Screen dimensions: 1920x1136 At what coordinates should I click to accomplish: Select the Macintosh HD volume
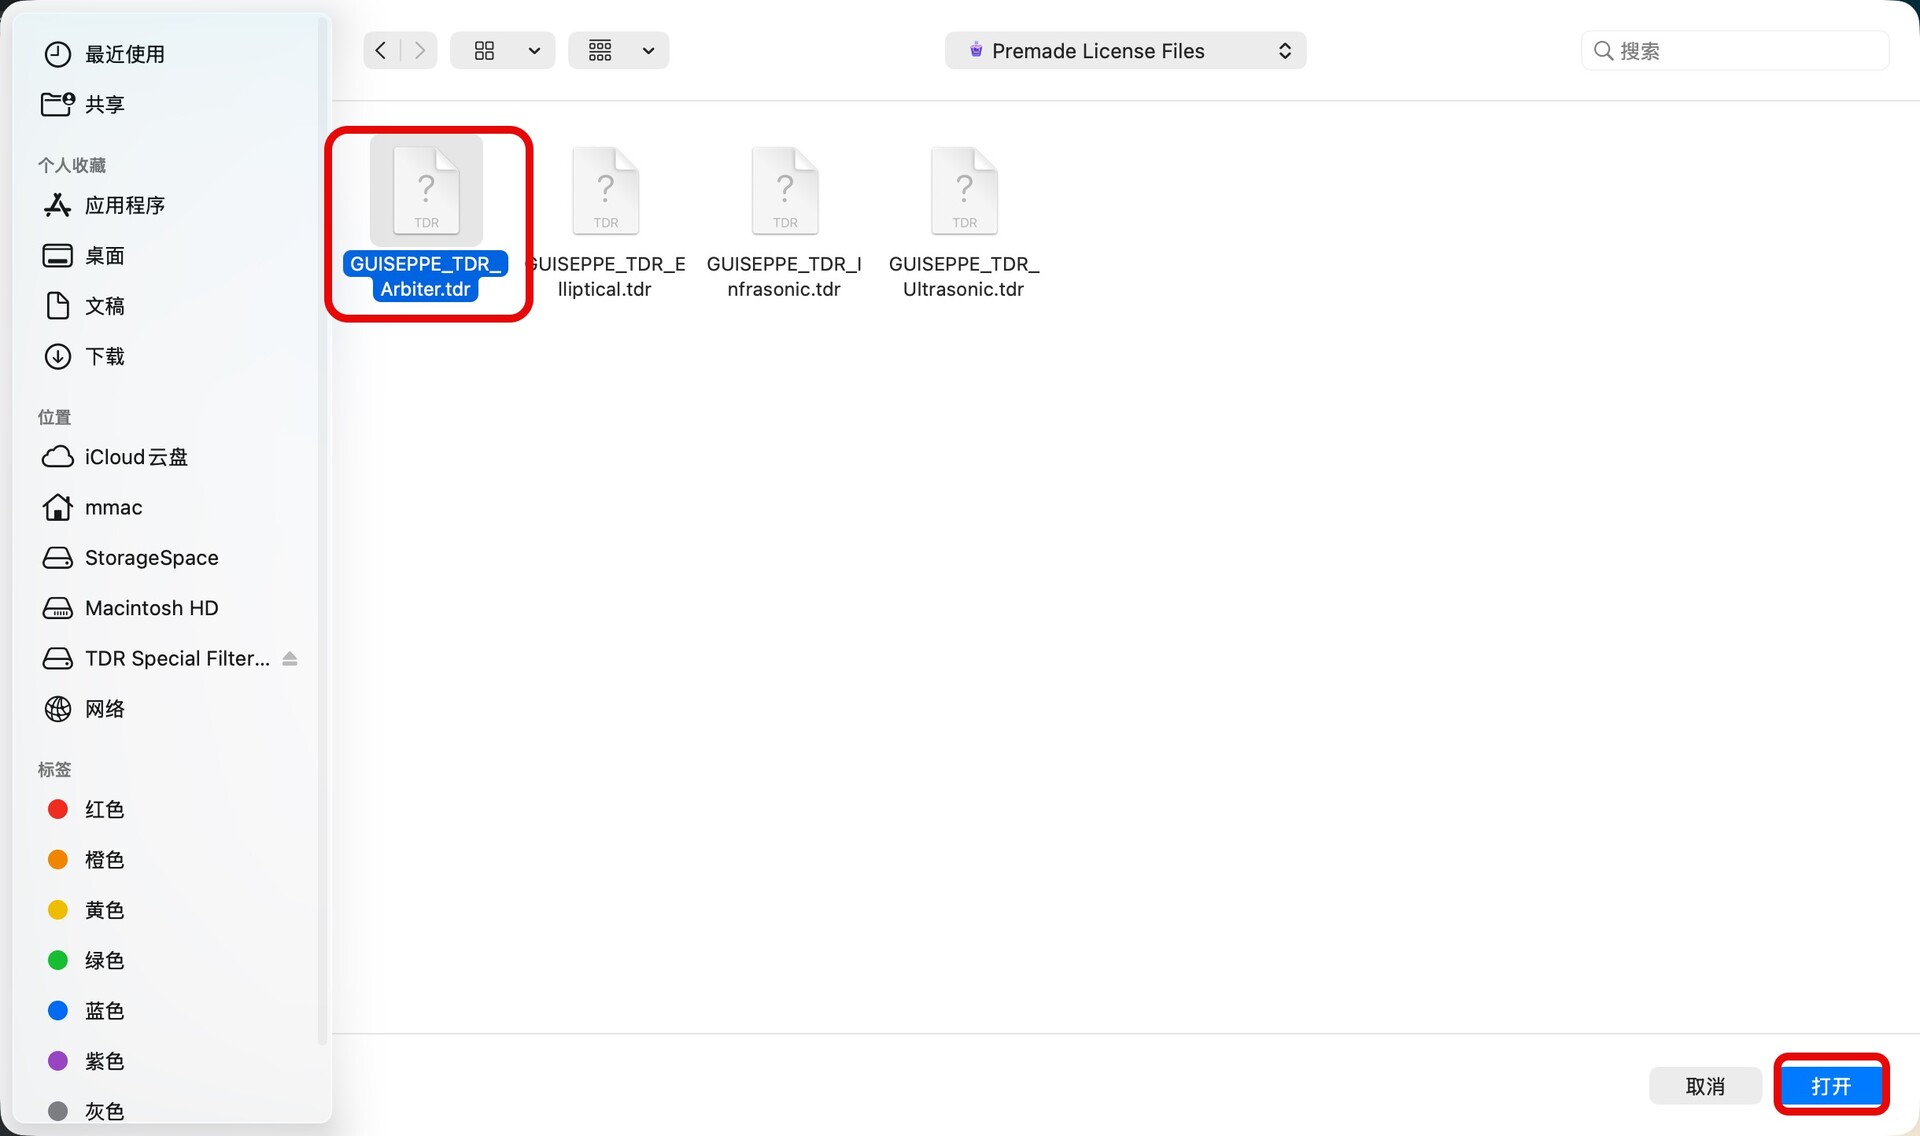pos(130,608)
